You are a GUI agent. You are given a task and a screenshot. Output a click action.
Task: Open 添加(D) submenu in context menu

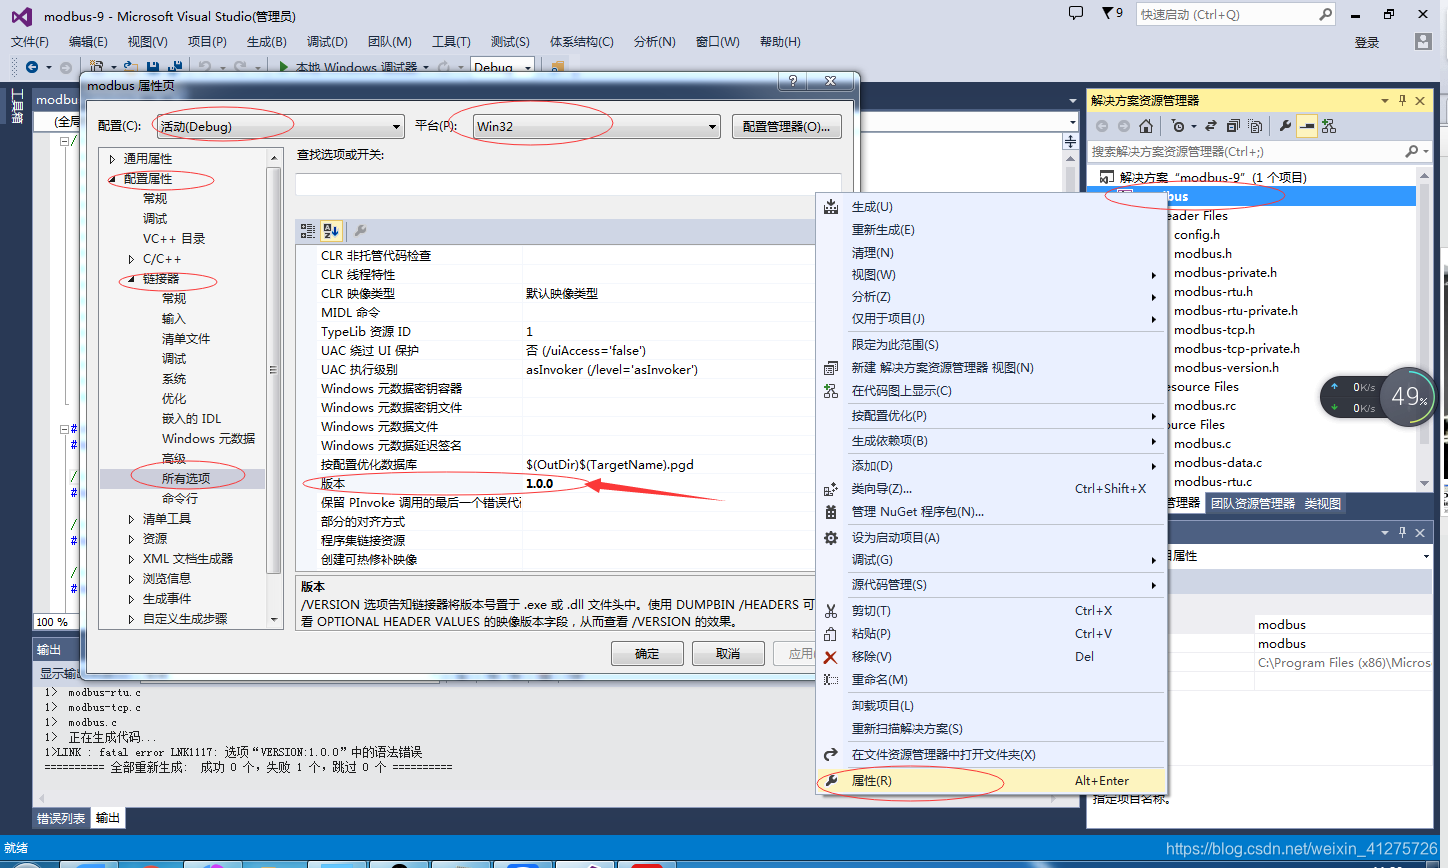point(991,466)
